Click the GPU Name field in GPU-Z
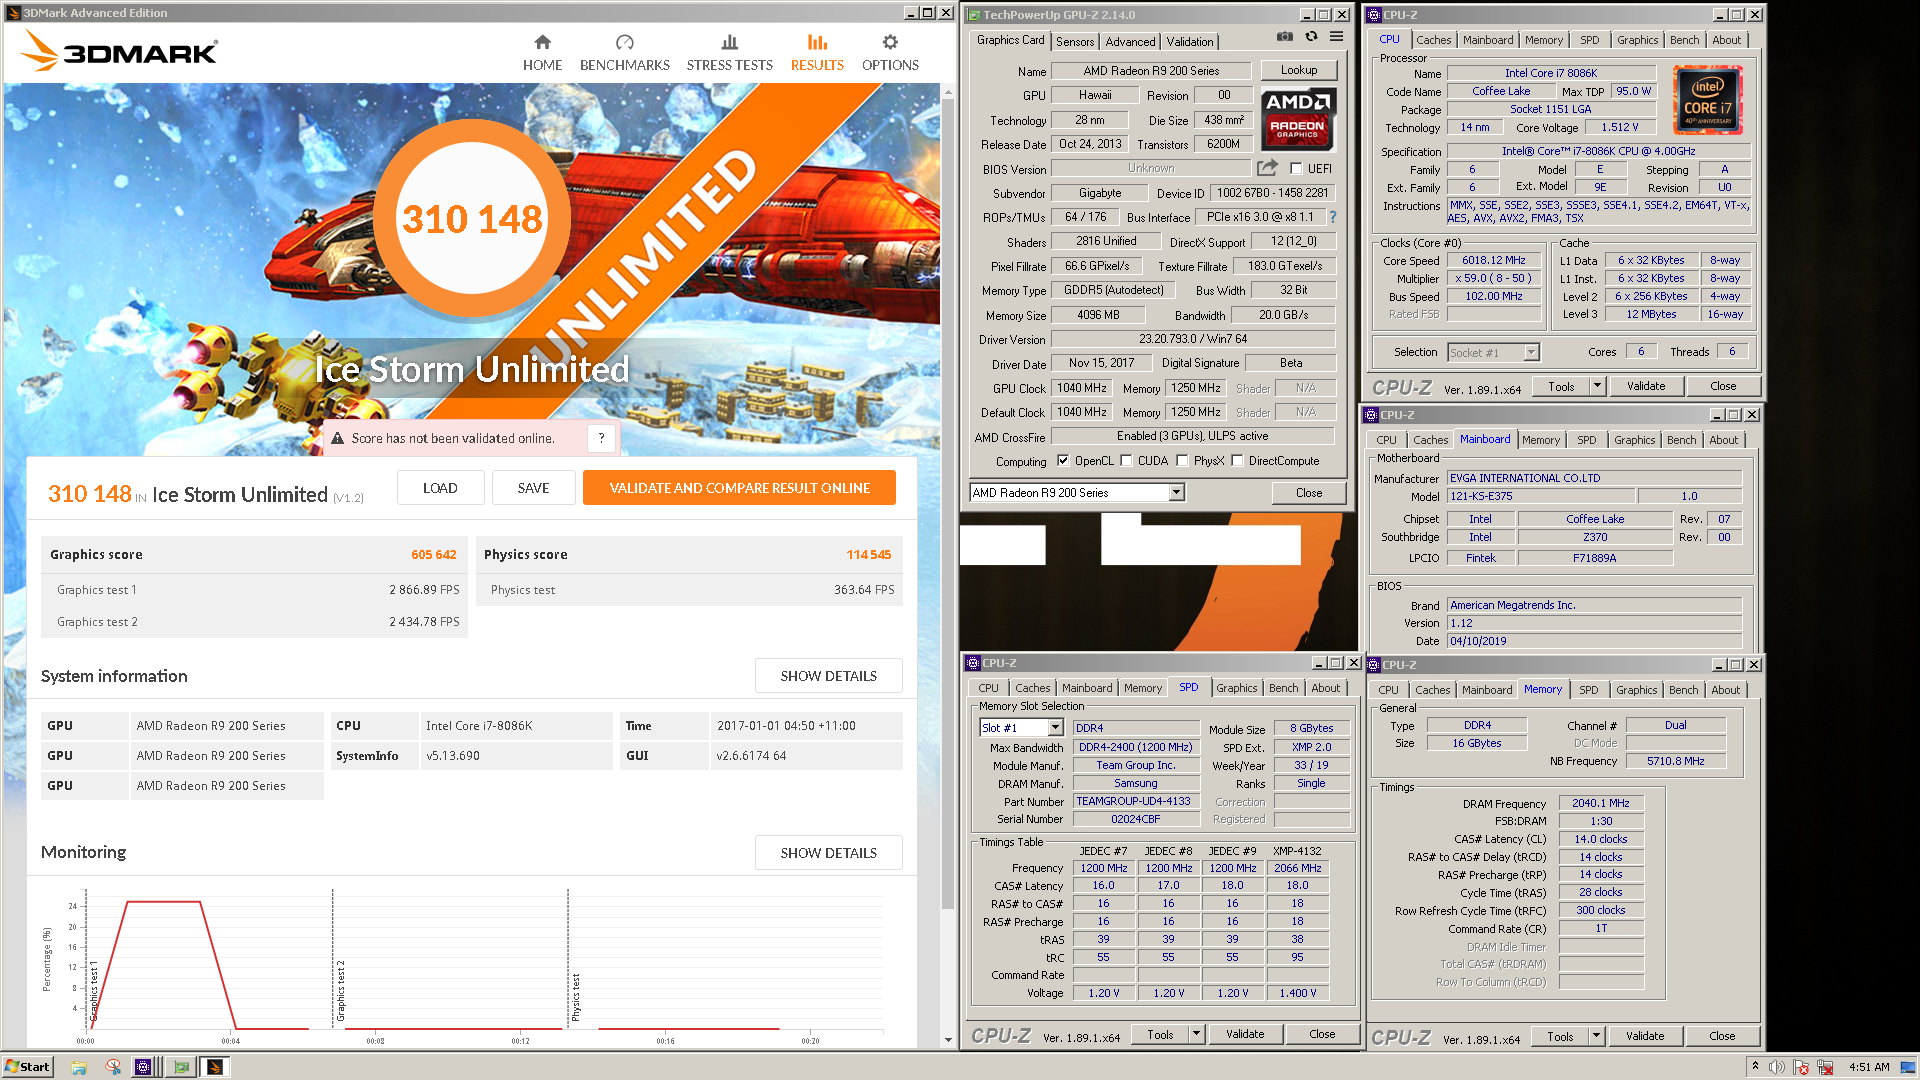 (1150, 71)
